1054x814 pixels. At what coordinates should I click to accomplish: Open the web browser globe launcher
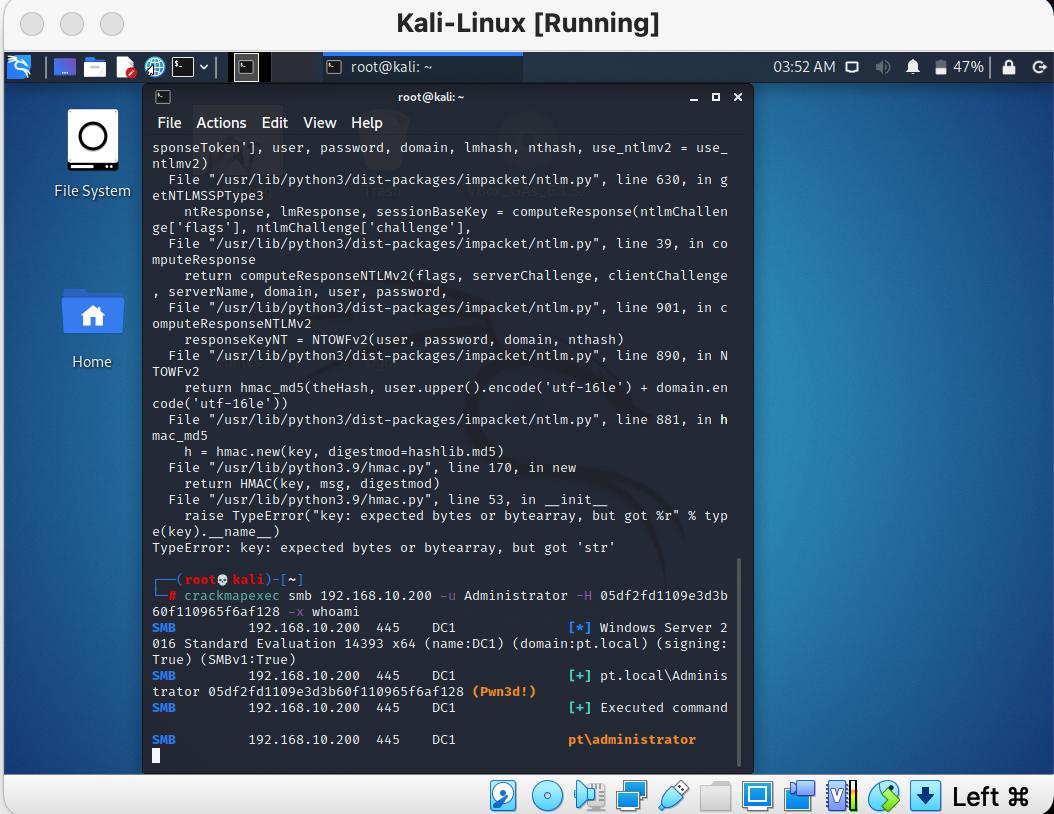pos(155,67)
